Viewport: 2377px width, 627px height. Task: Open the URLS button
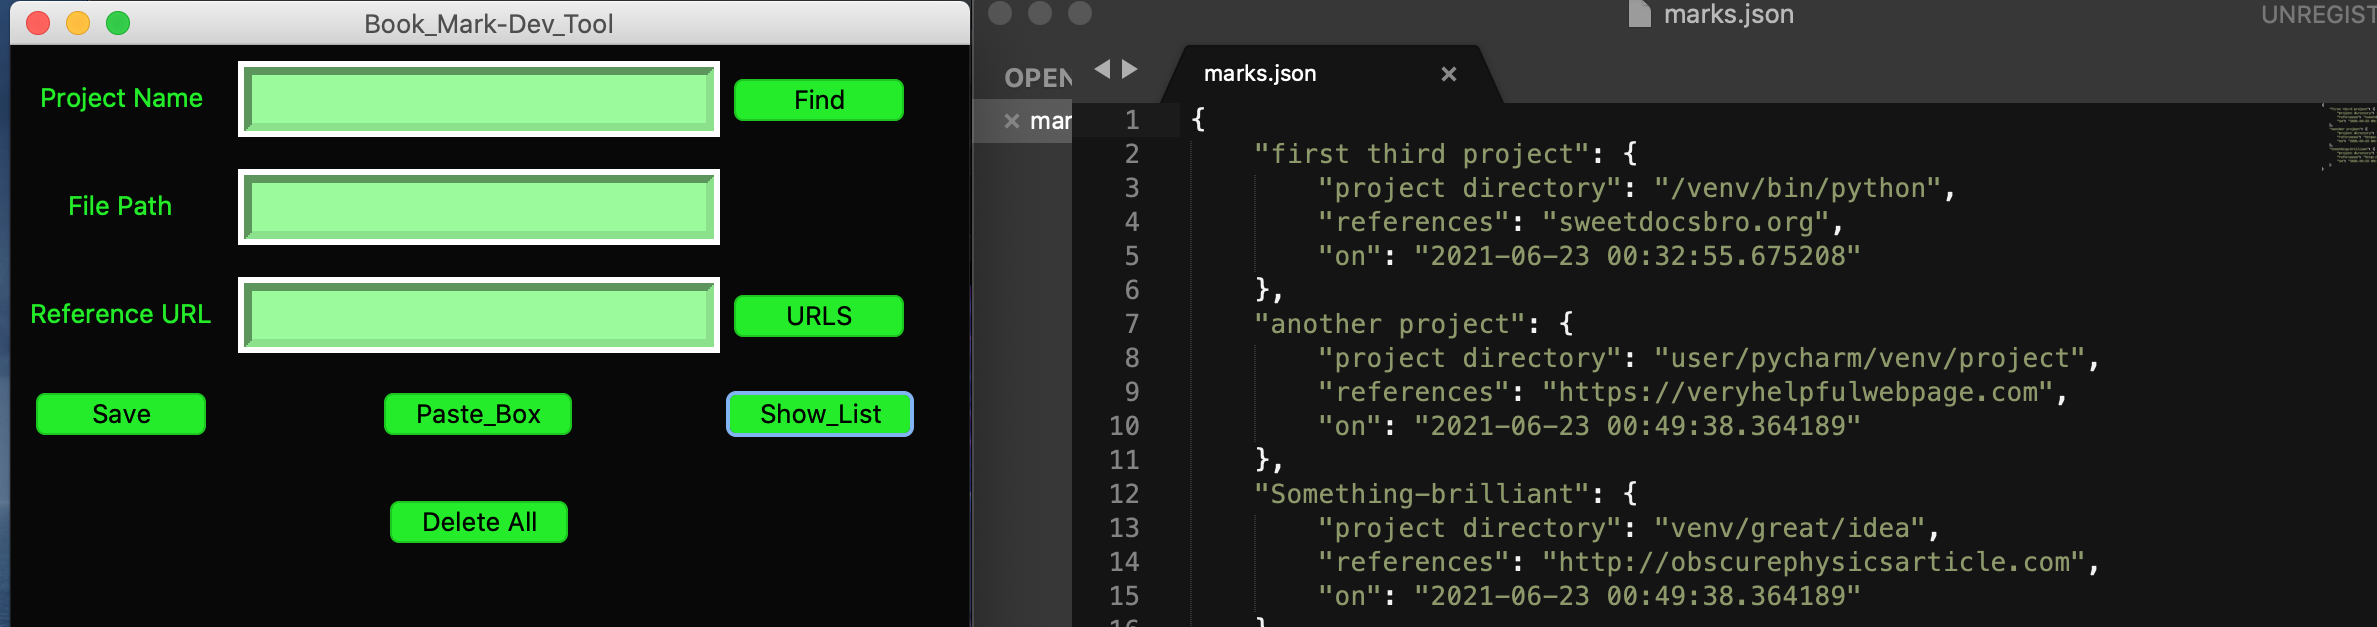tap(818, 316)
